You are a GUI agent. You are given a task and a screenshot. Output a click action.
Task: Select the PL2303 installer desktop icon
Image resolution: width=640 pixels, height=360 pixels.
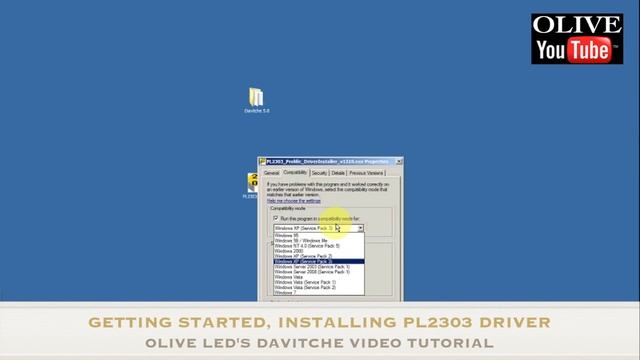pyautogui.click(x=251, y=186)
